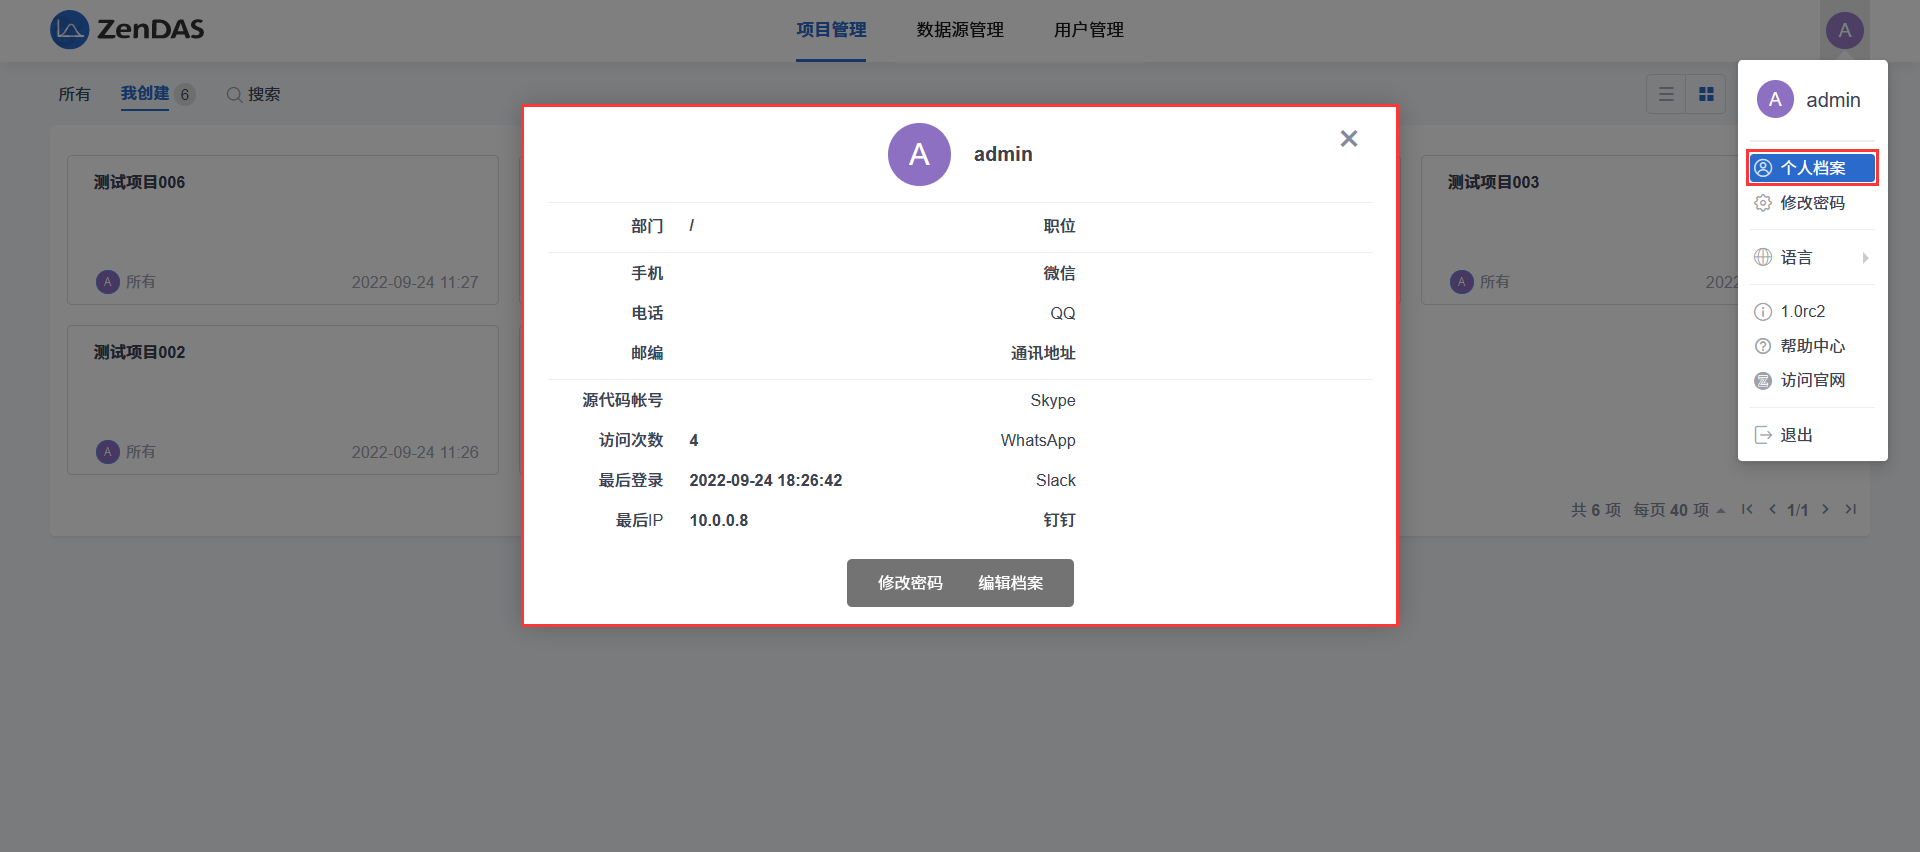Visit the official site via 访问官网
The height and width of the screenshot is (852, 1920).
1812,380
